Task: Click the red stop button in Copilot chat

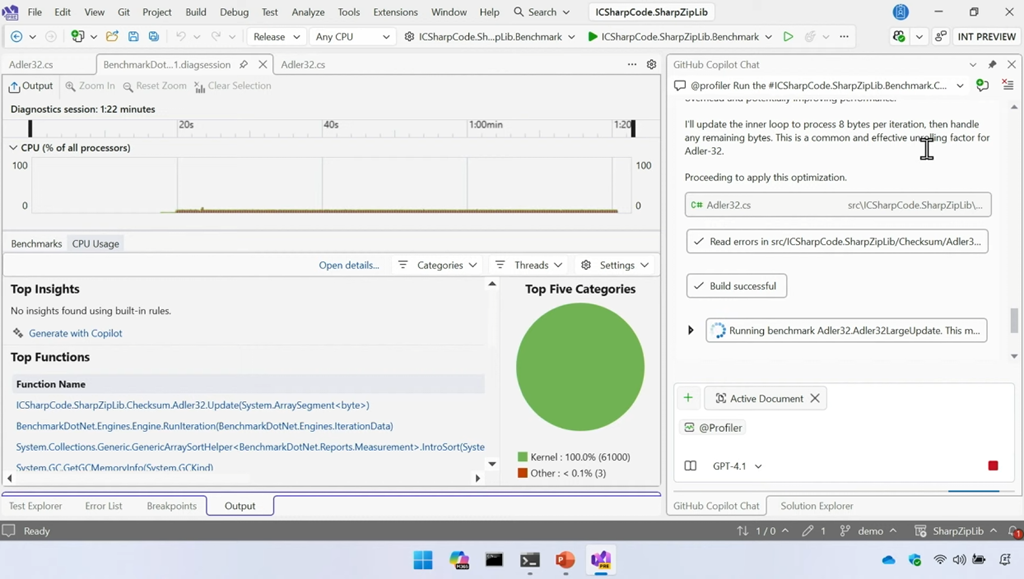Action: click(993, 466)
